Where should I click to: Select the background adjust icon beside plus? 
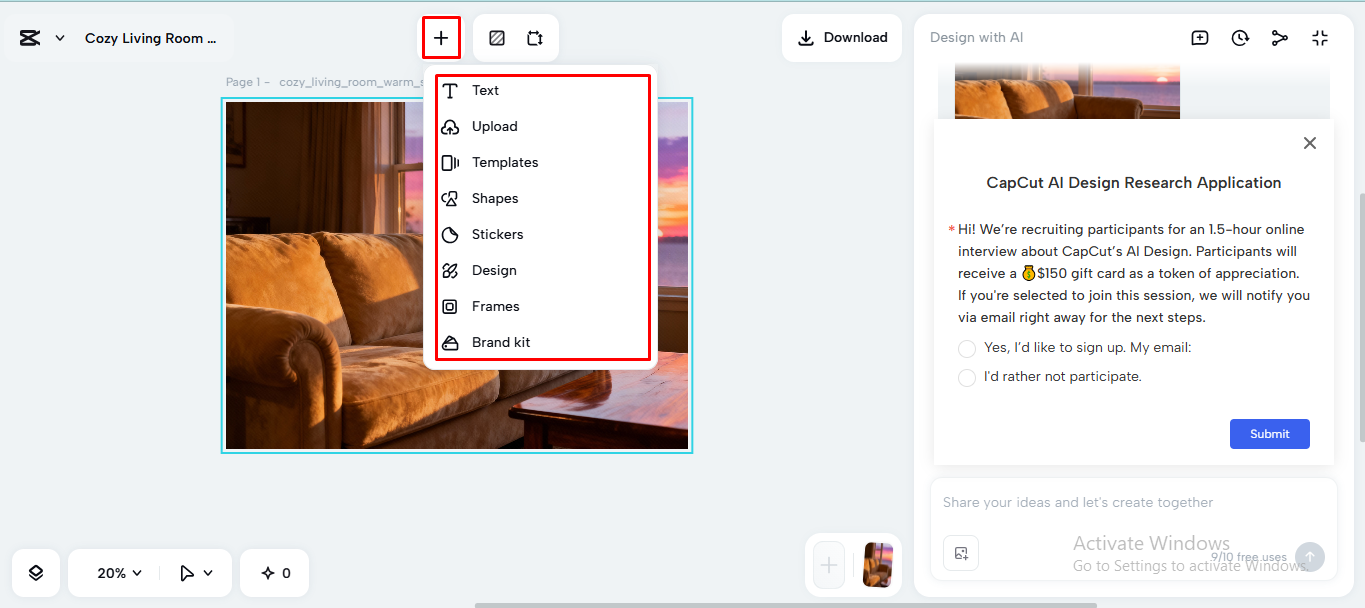pyautogui.click(x=495, y=37)
